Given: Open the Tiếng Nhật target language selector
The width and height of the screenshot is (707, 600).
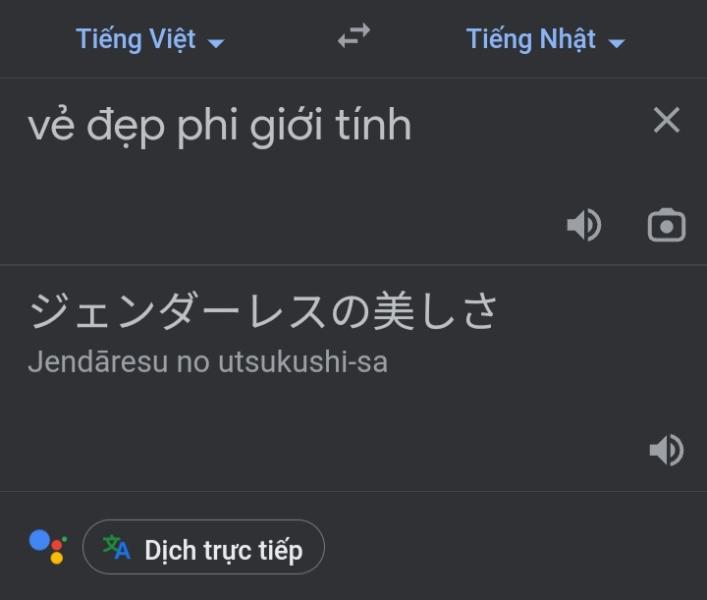Looking at the screenshot, I should 531,39.
